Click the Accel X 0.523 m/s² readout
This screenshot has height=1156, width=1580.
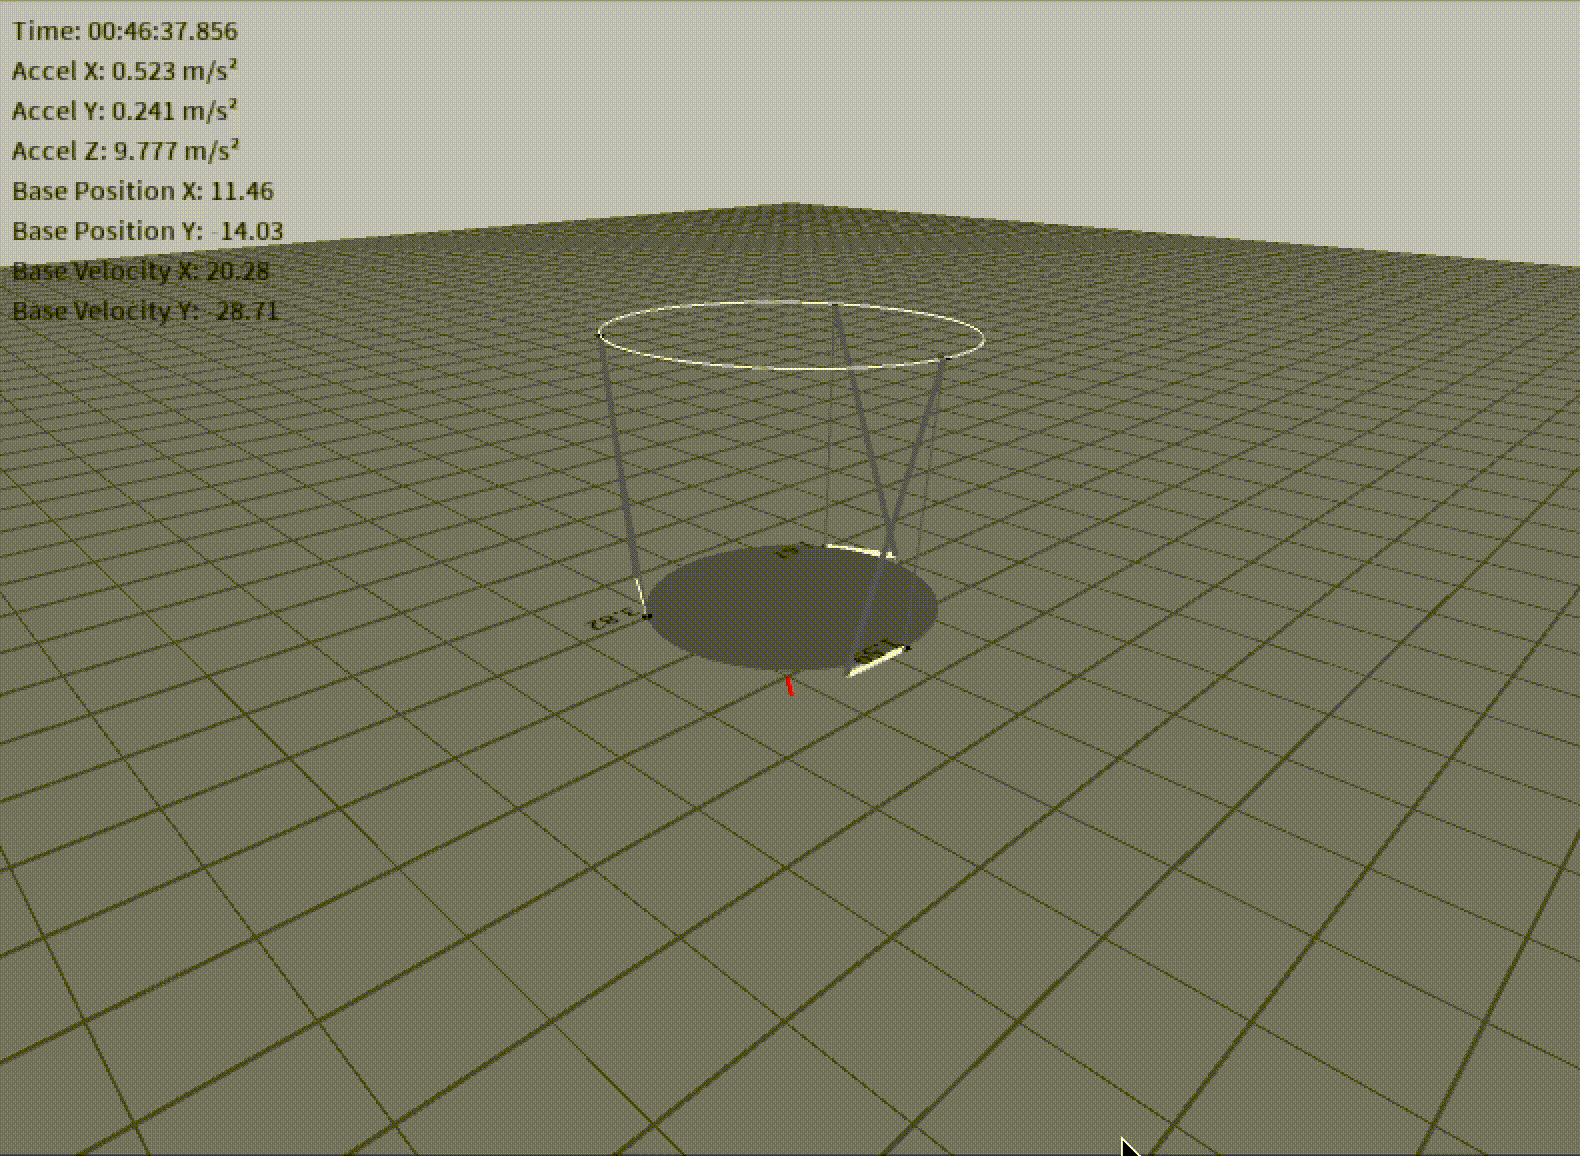[125, 71]
